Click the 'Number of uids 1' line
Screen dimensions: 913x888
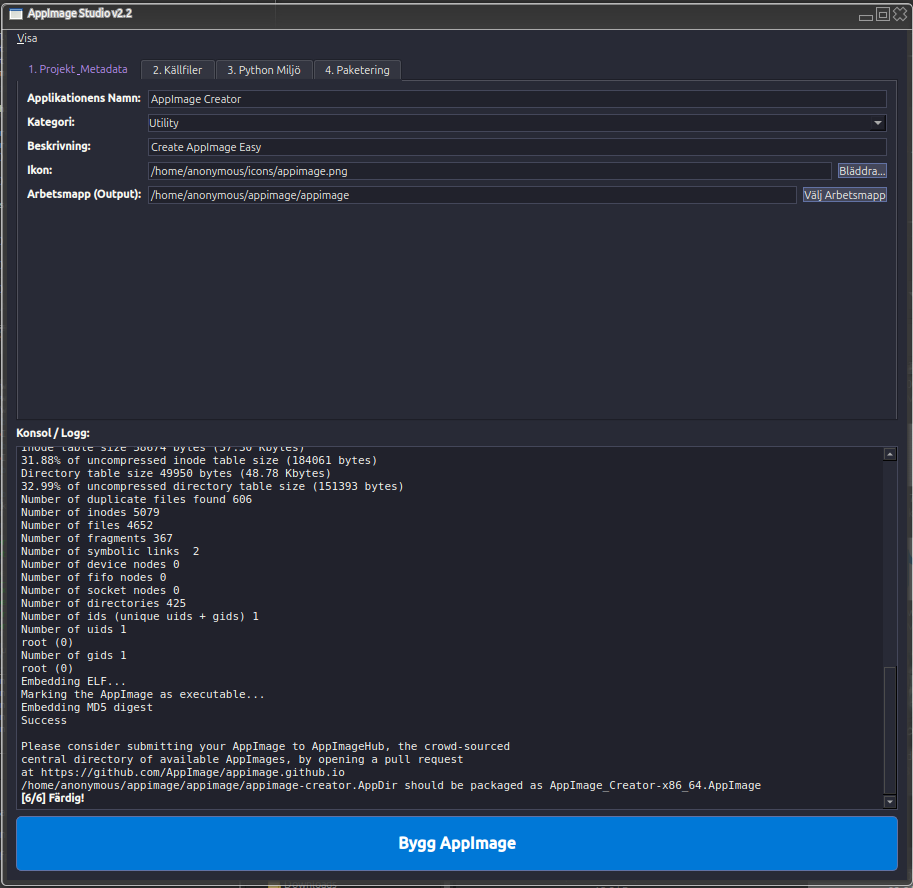(x=73, y=629)
